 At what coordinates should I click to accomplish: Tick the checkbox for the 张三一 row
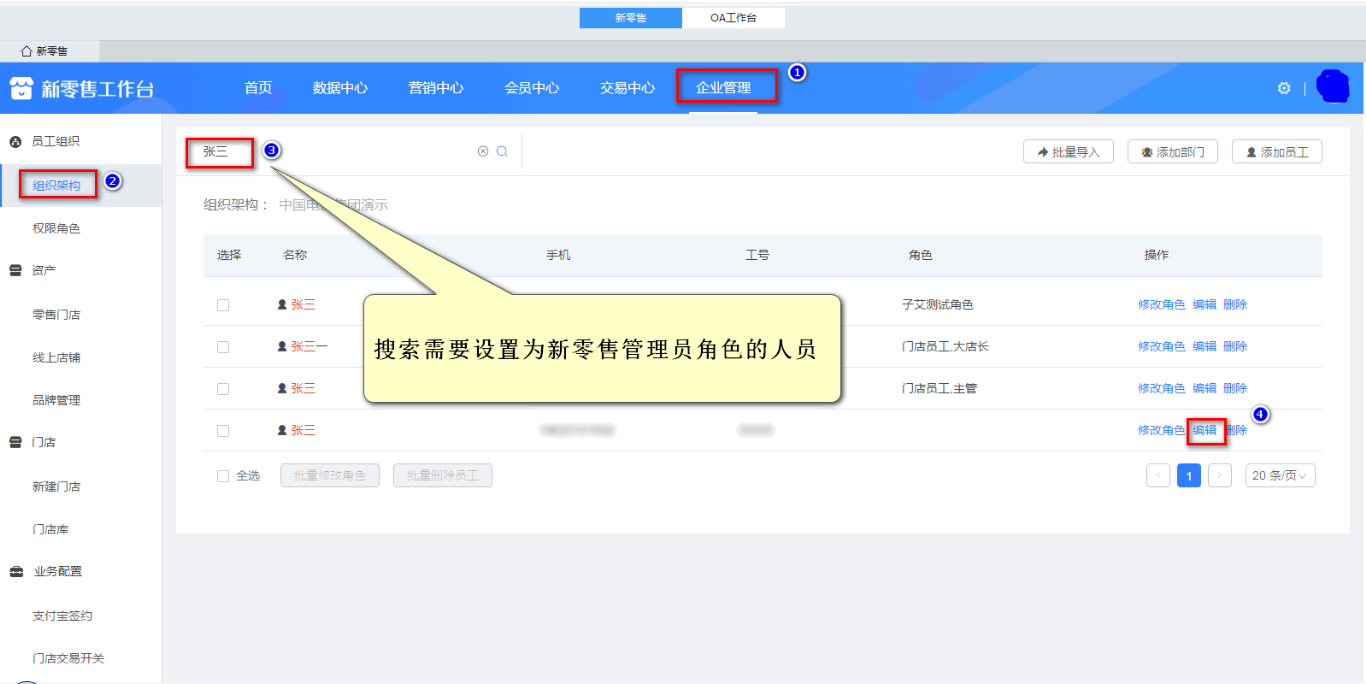223,347
